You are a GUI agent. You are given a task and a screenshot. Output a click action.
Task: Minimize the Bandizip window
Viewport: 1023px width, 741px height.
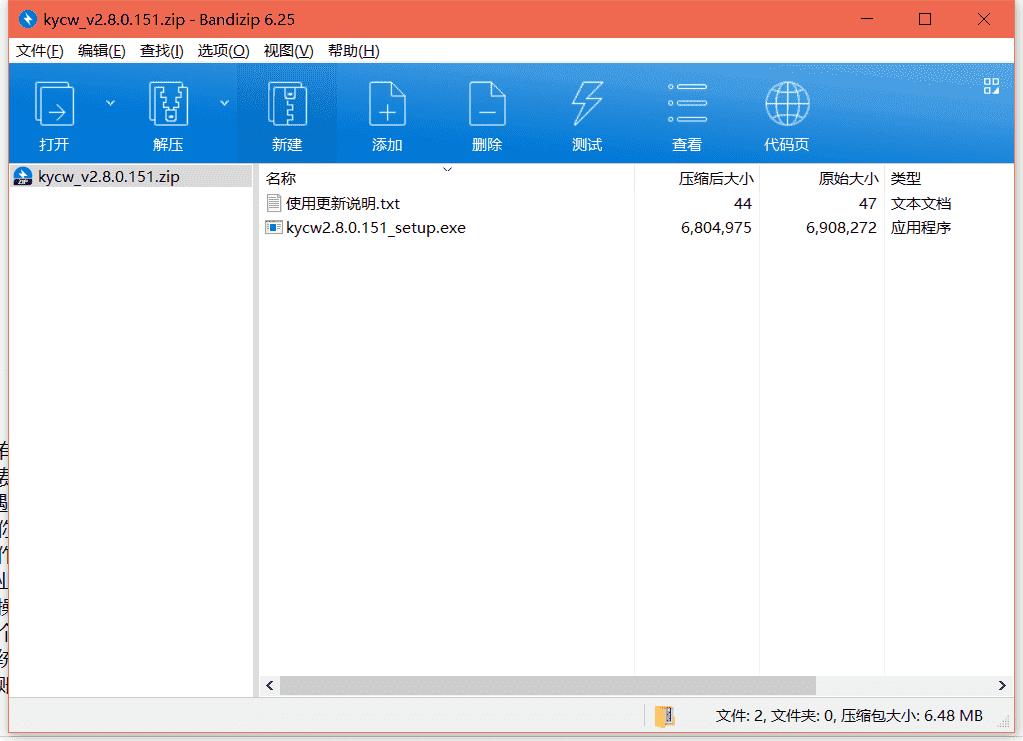click(x=867, y=19)
